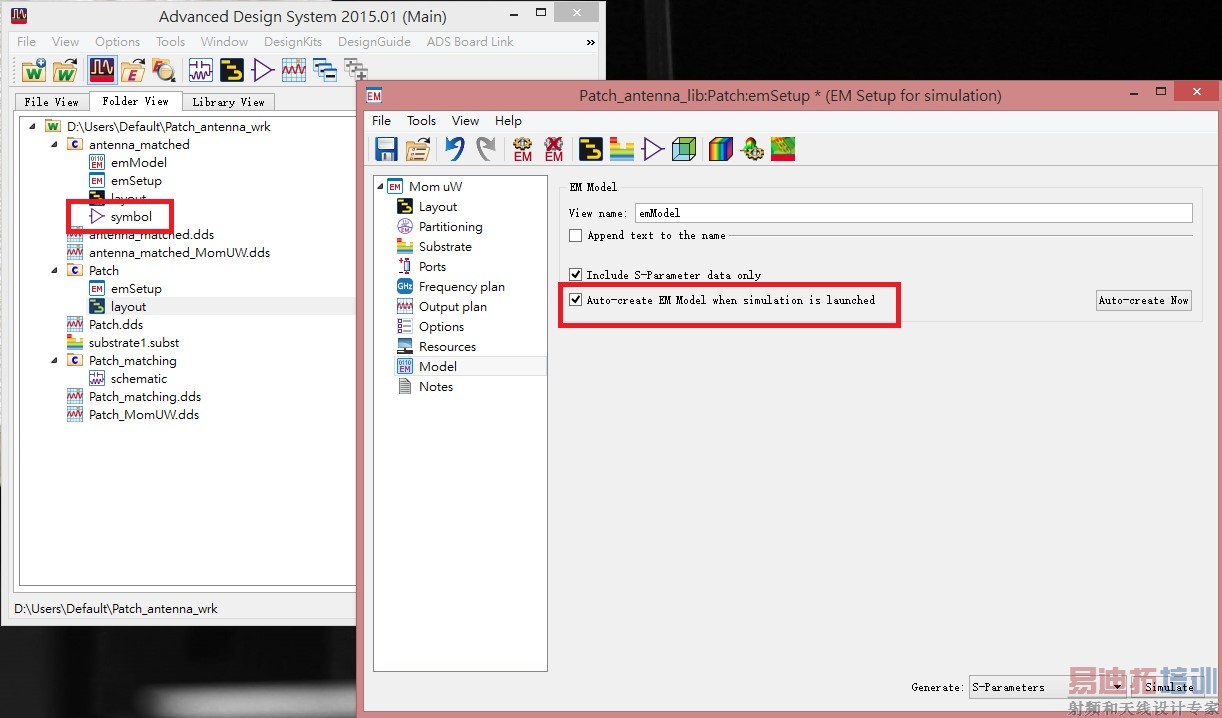
Task: Click the Search Example magnifier icon in Main toolbar
Action: [163, 70]
